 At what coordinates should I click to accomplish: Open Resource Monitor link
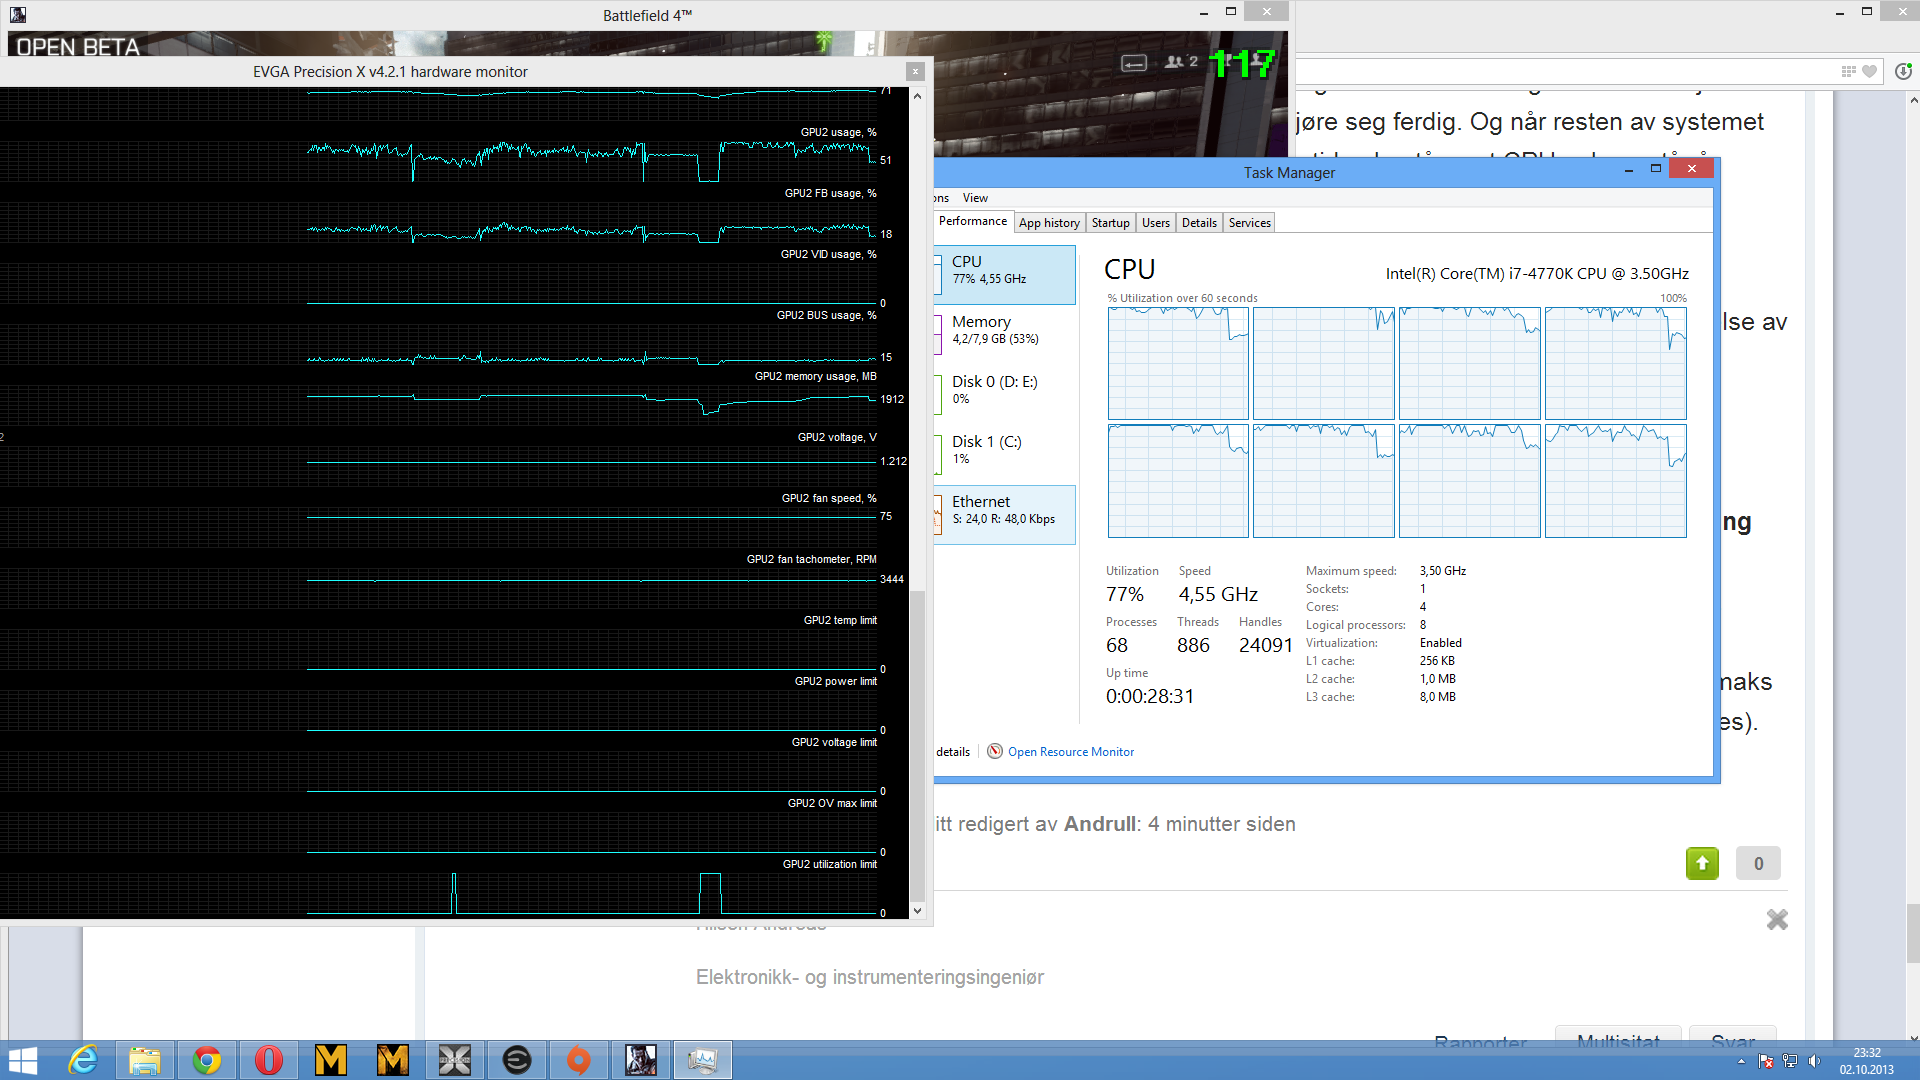pyautogui.click(x=1070, y=752)
